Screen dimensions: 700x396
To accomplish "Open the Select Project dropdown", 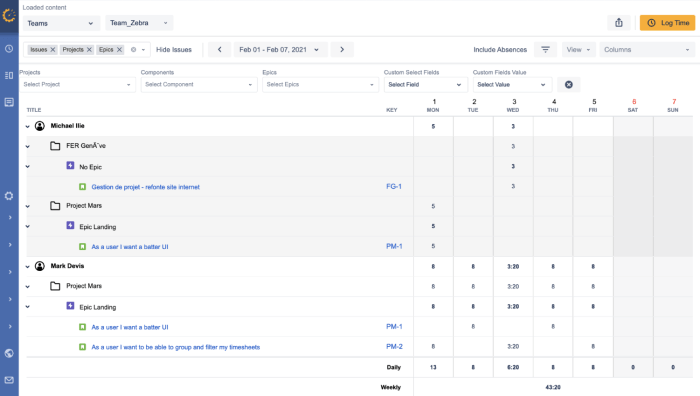I will 77,84.
